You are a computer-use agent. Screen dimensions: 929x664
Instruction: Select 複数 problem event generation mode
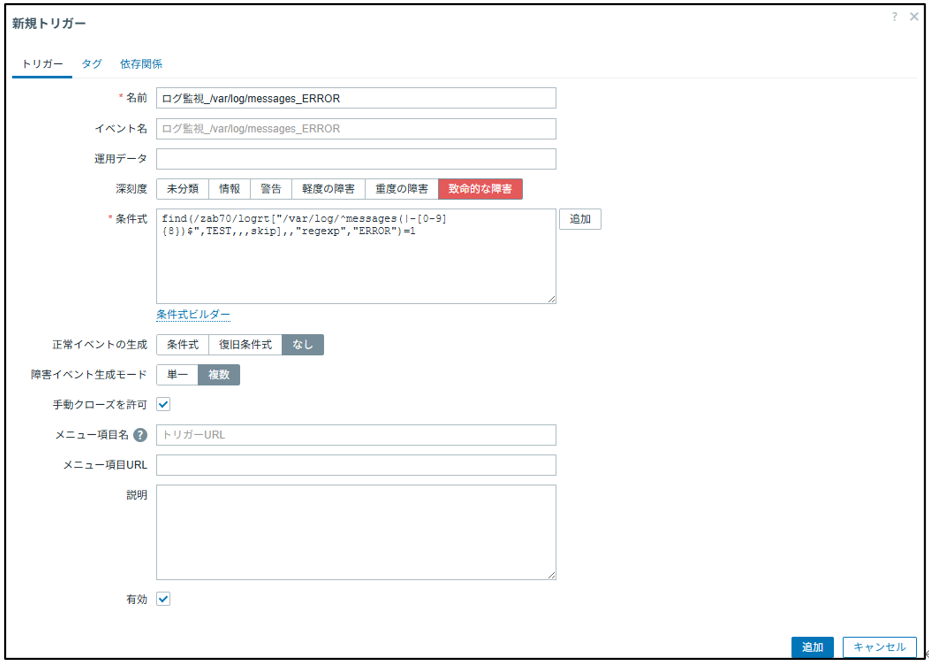click(218, 375)
